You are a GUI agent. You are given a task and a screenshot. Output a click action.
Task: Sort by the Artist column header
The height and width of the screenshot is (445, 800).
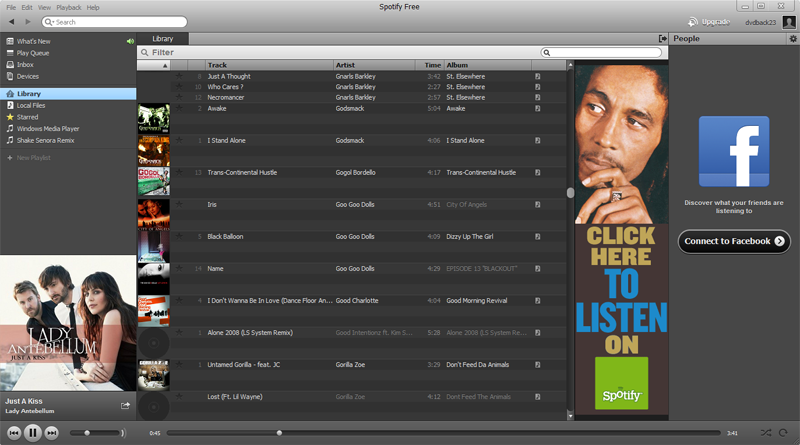click(374, 65)
